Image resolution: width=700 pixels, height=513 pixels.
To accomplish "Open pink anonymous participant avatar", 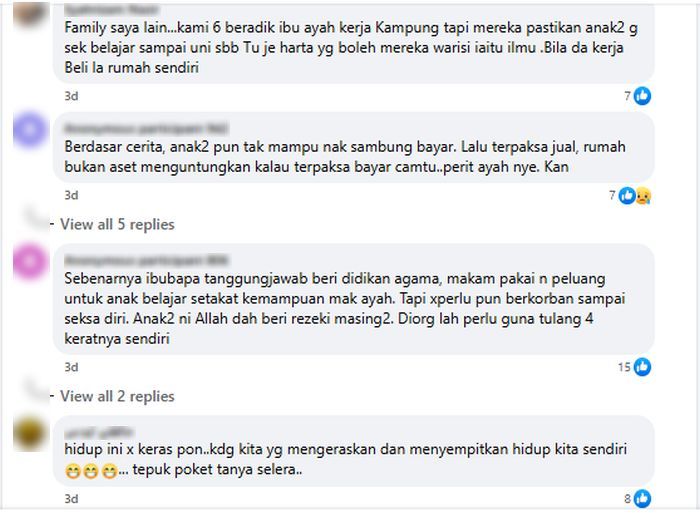I will [x=29, y=261].
